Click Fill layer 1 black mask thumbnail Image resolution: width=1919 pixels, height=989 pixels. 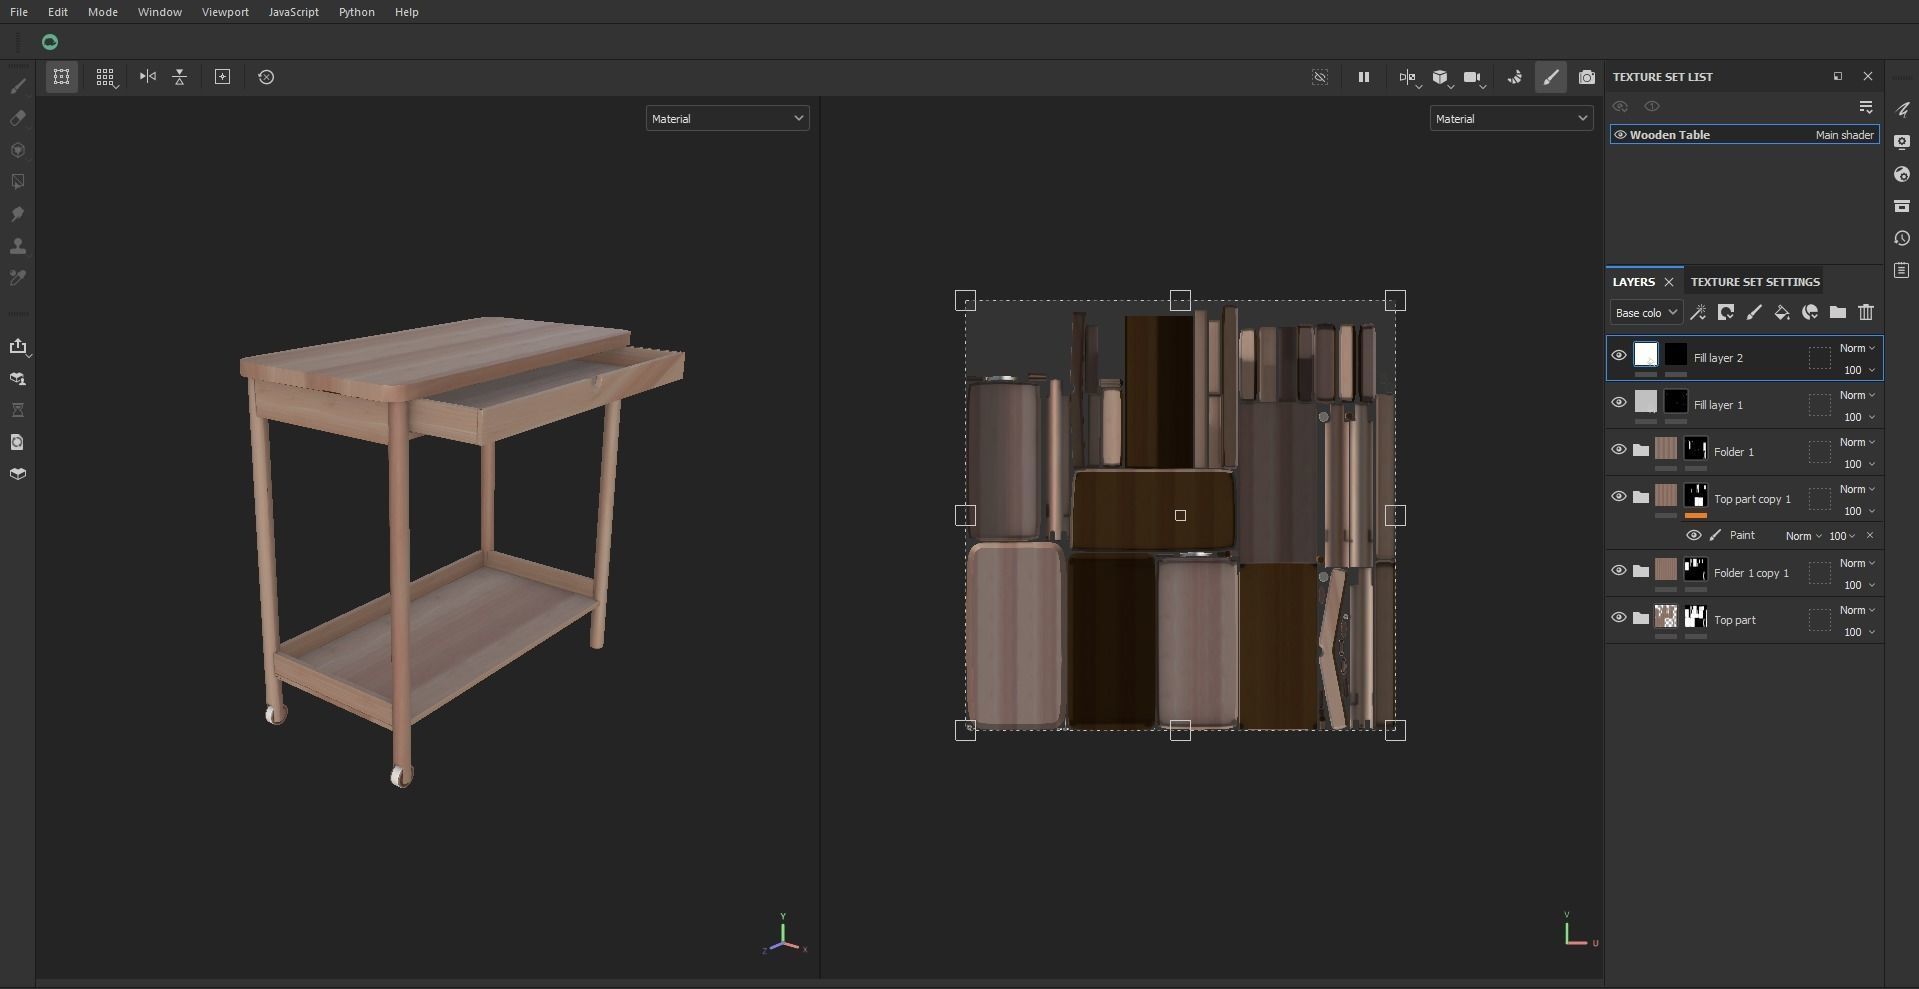(x=1676, y=401)
